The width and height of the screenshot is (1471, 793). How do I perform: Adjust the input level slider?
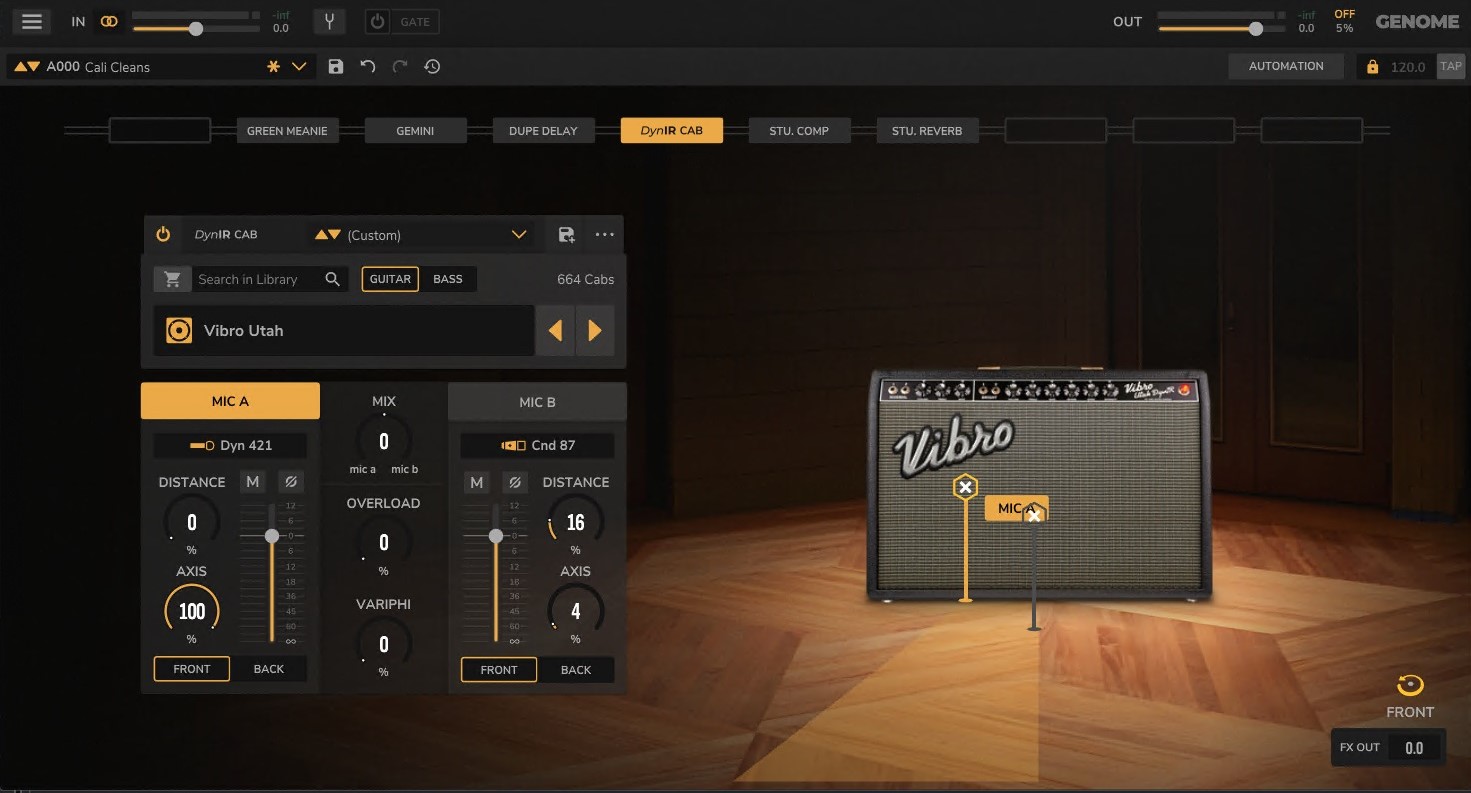(196, 29)
